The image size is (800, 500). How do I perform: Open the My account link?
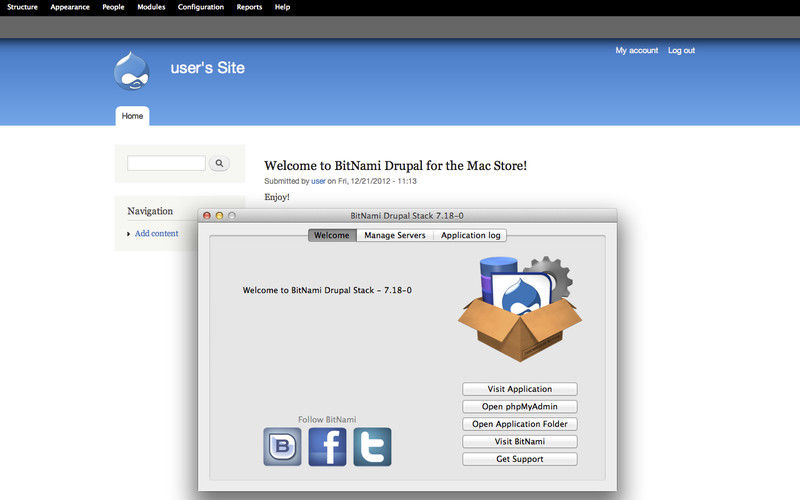coord(636,51)
